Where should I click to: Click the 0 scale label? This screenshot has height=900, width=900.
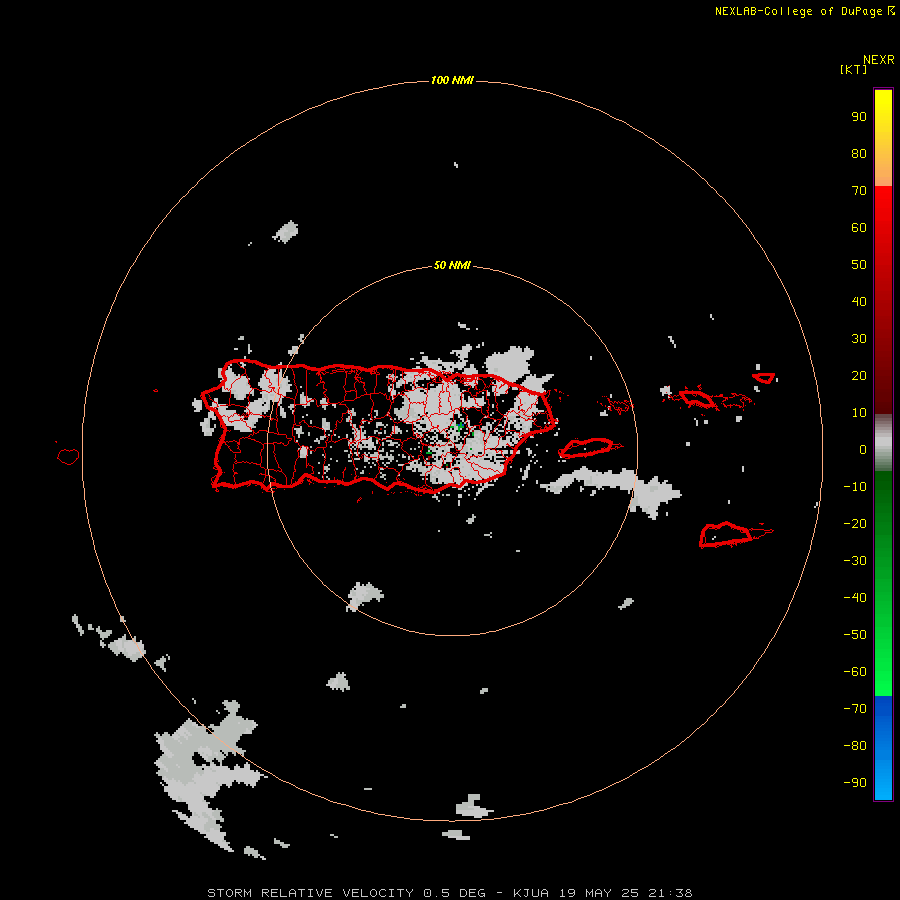[863, 450]
